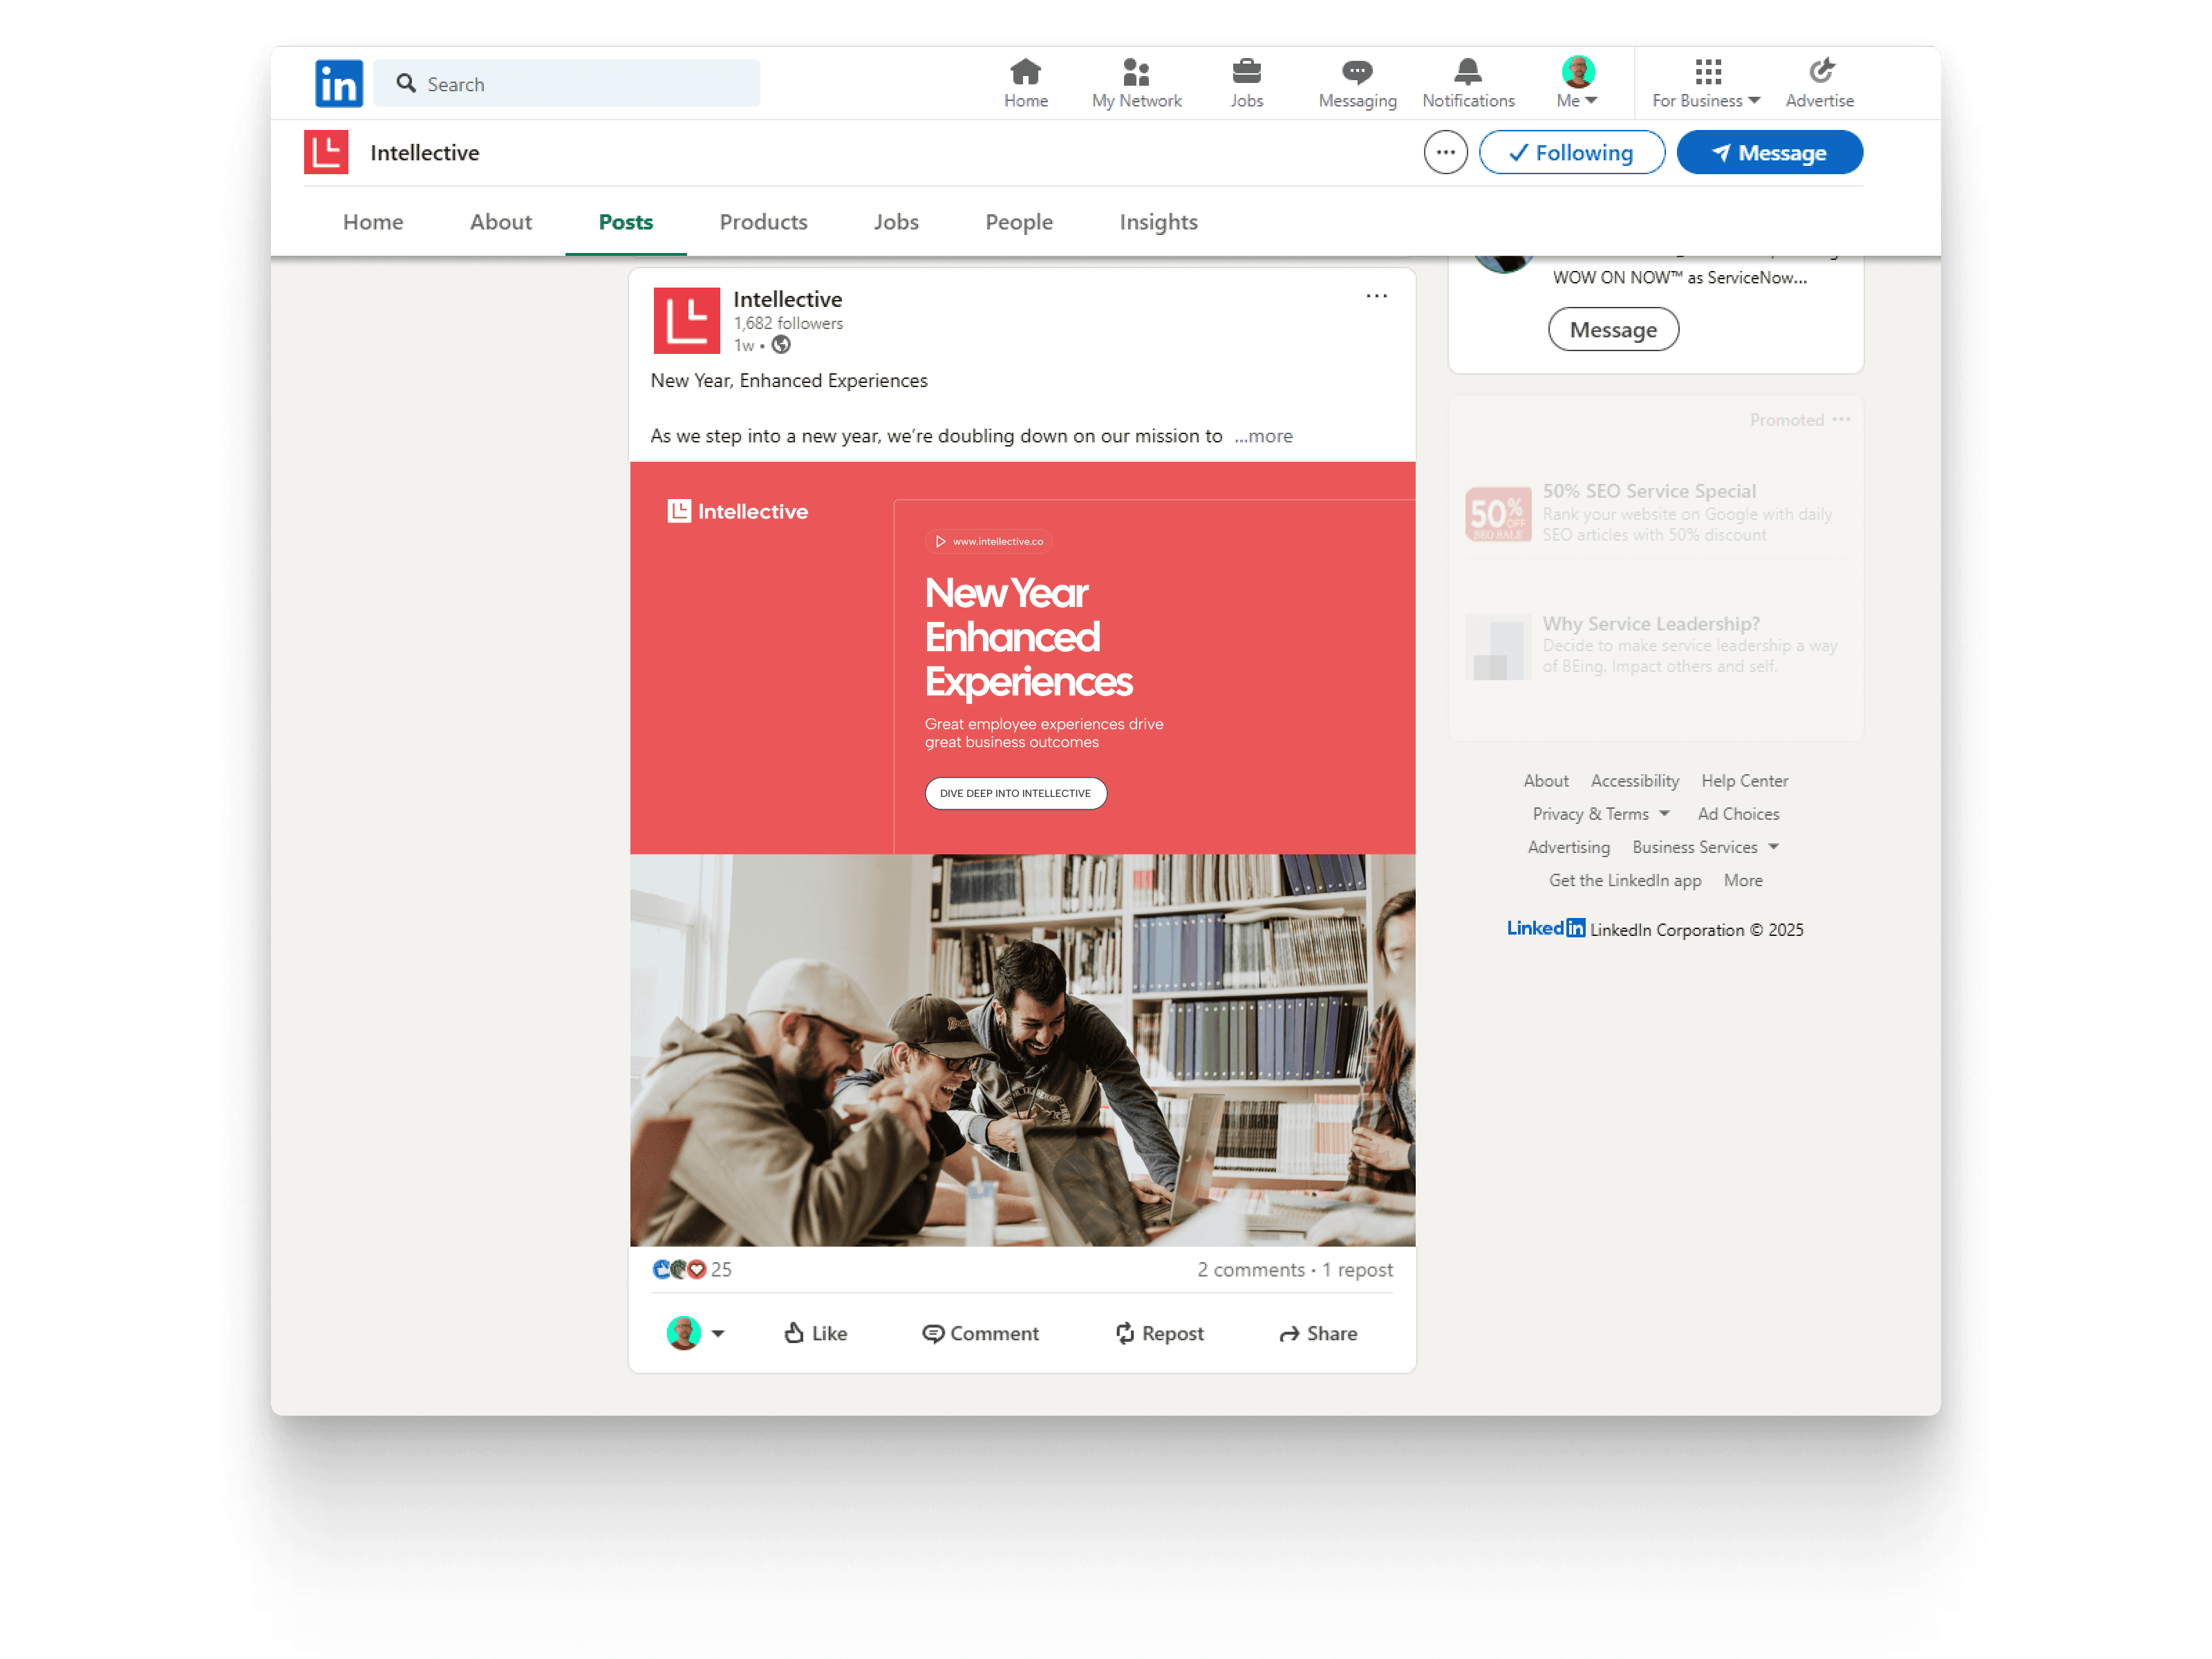Image resolution: width=2212 pixels, height=1659 pixels.
Task: Click Get the LinkedIn app link
Action: (1625, 880)
